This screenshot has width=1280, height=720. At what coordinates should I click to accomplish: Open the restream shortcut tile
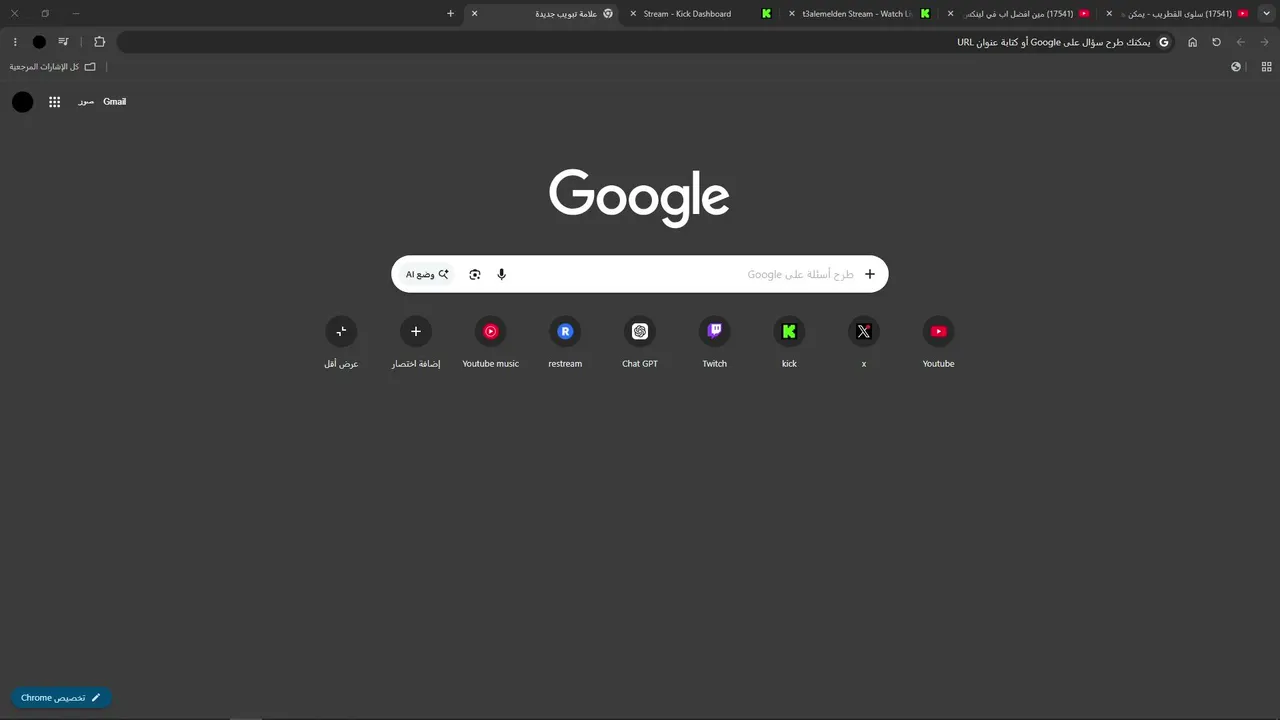click(x=565, y=343)
